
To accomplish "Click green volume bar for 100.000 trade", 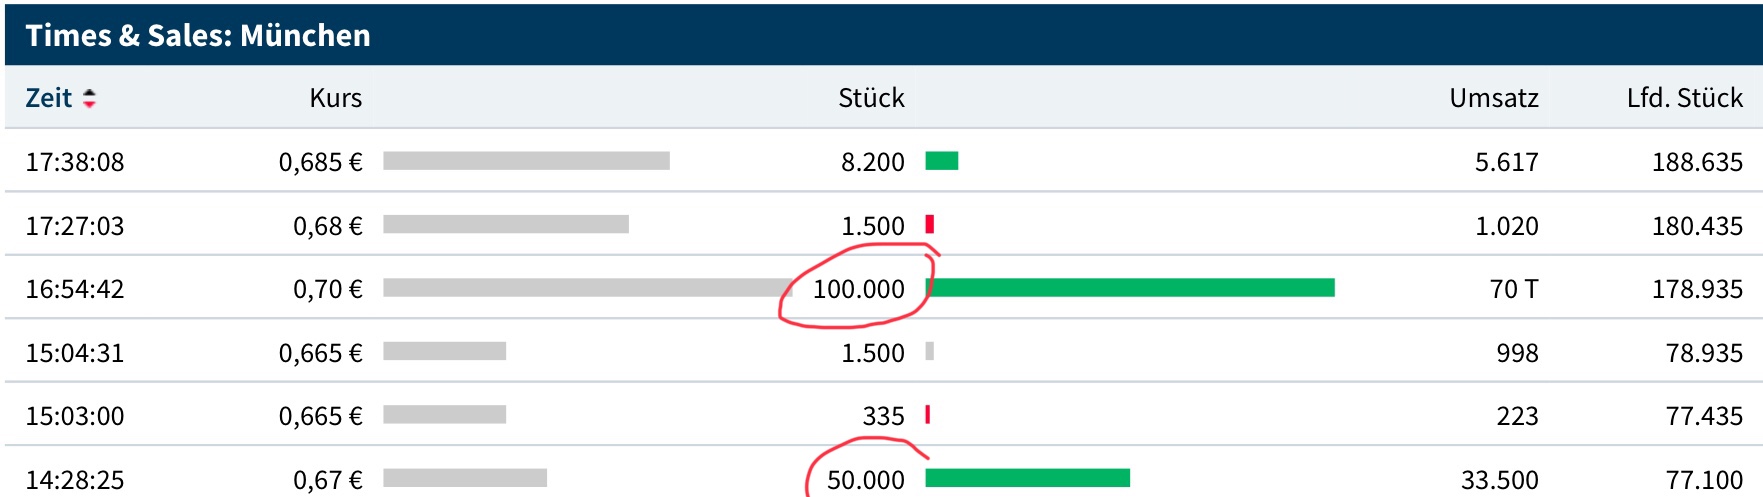I will pos(1130,288).
